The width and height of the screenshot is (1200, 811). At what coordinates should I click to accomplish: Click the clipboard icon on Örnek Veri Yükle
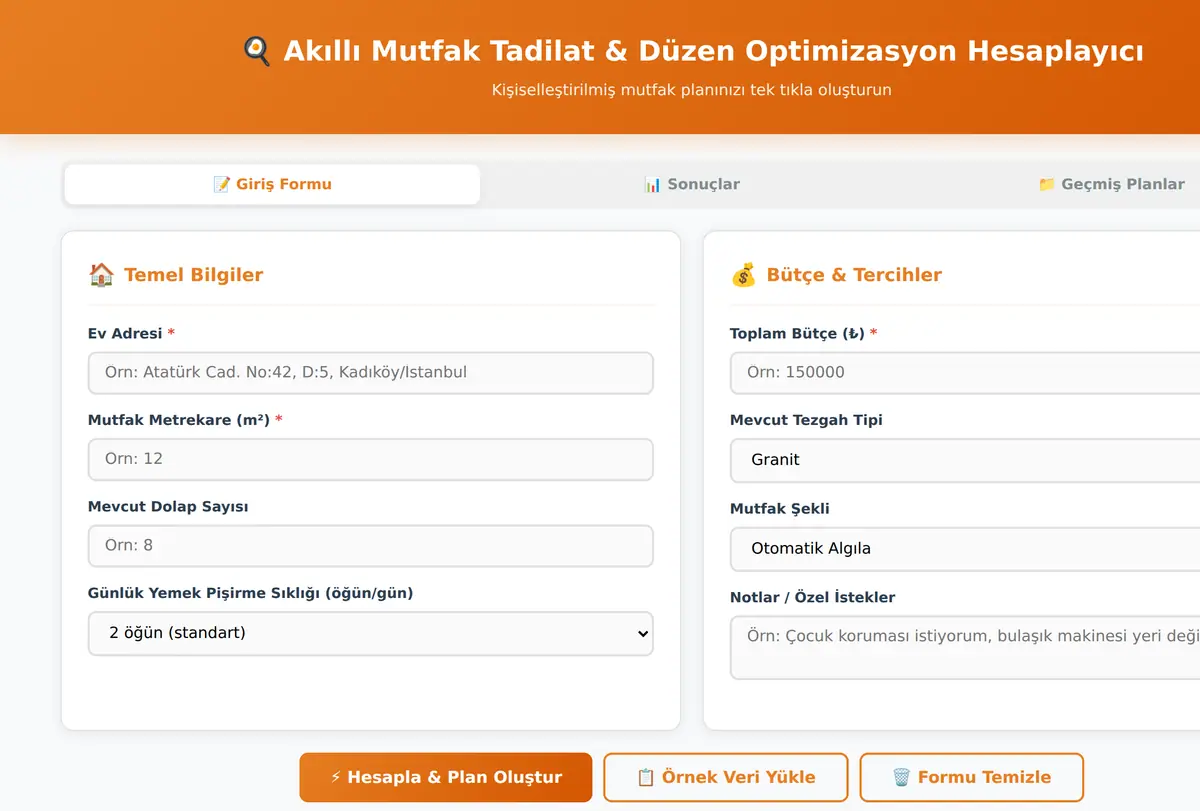point(646,777)
